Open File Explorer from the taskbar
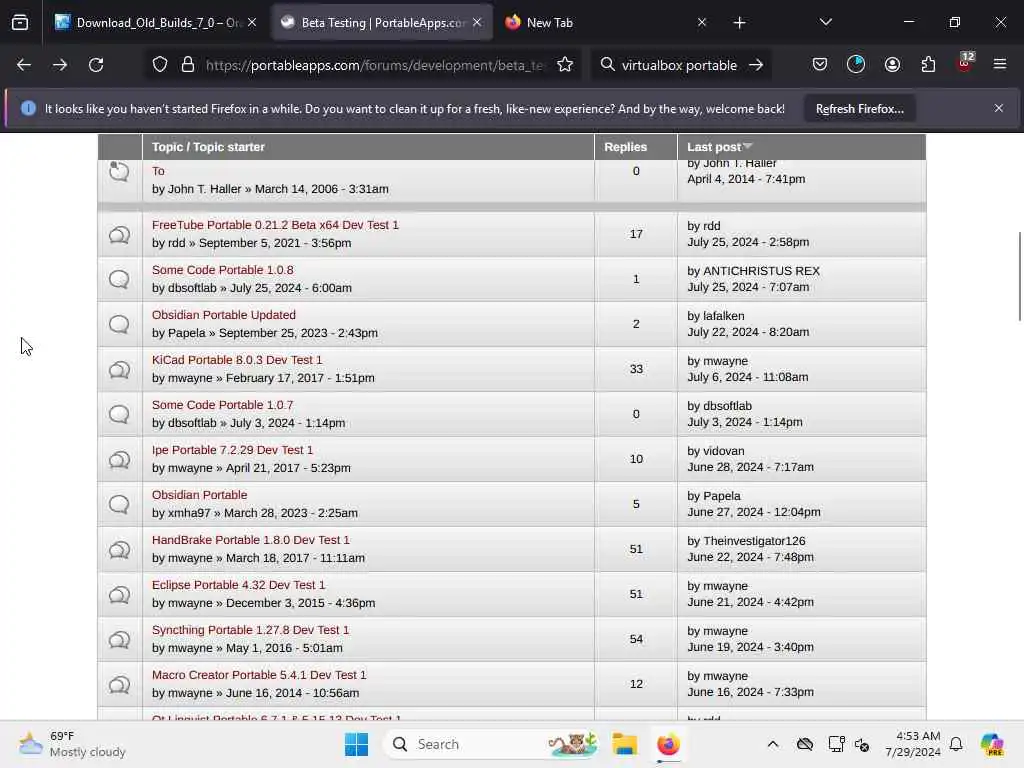Viewport: 1024px width, 768px height. [624, 744]
